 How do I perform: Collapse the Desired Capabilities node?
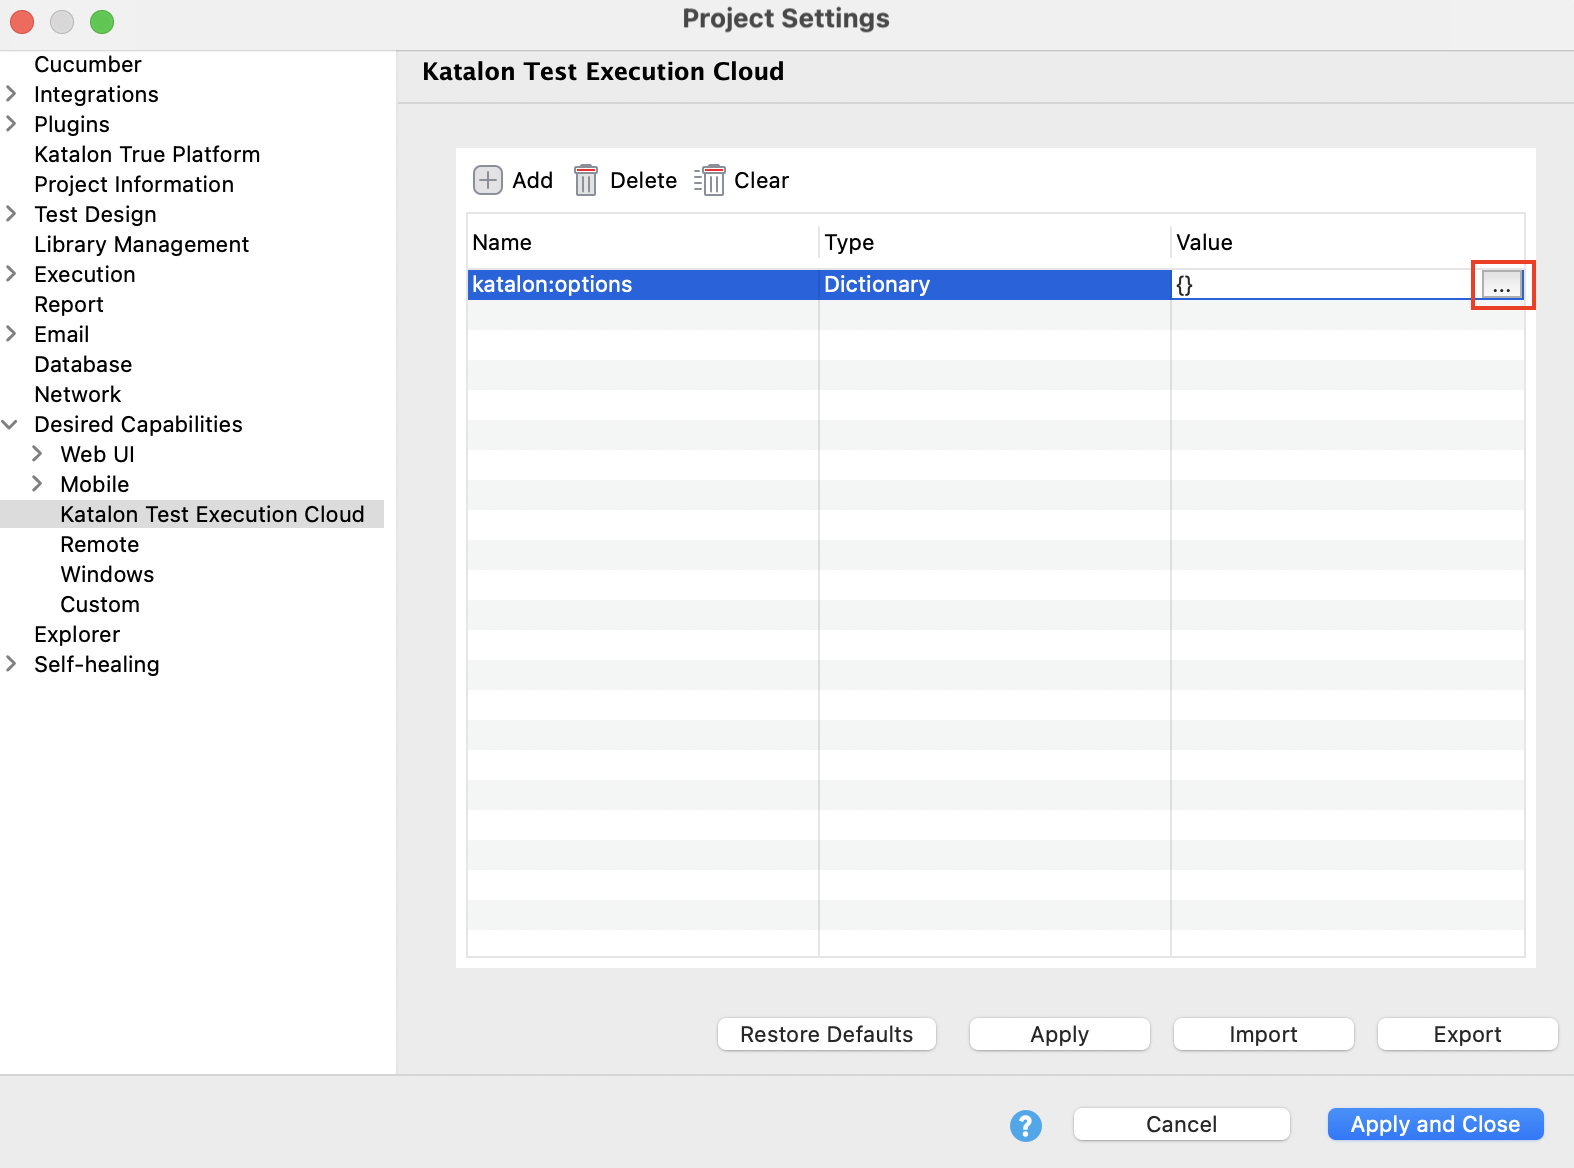pyautogui.click(x=10, y=424)
